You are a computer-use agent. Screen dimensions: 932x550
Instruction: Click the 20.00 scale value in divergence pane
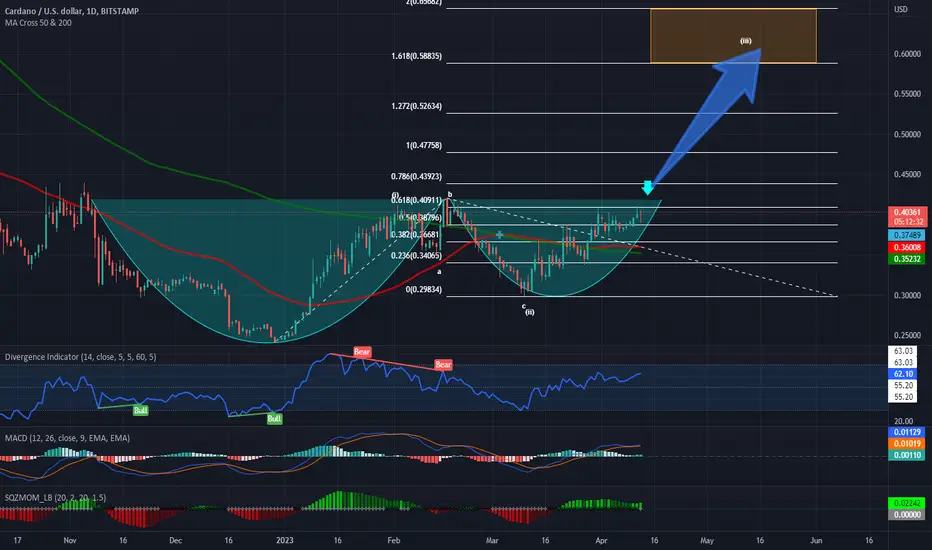(903, 421)
